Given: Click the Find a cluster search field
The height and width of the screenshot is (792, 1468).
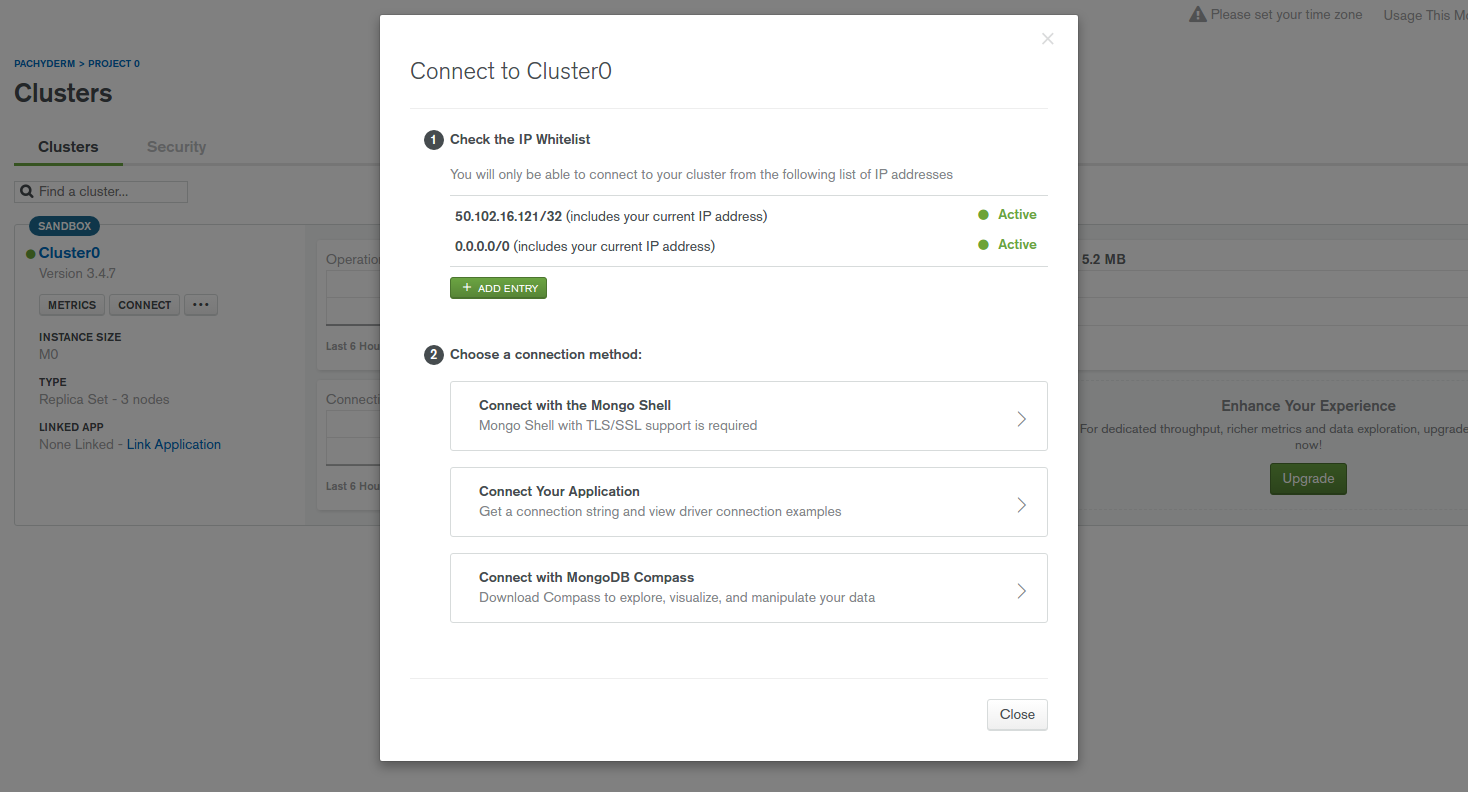Looking at the screenshot, I should click(110, 192).
